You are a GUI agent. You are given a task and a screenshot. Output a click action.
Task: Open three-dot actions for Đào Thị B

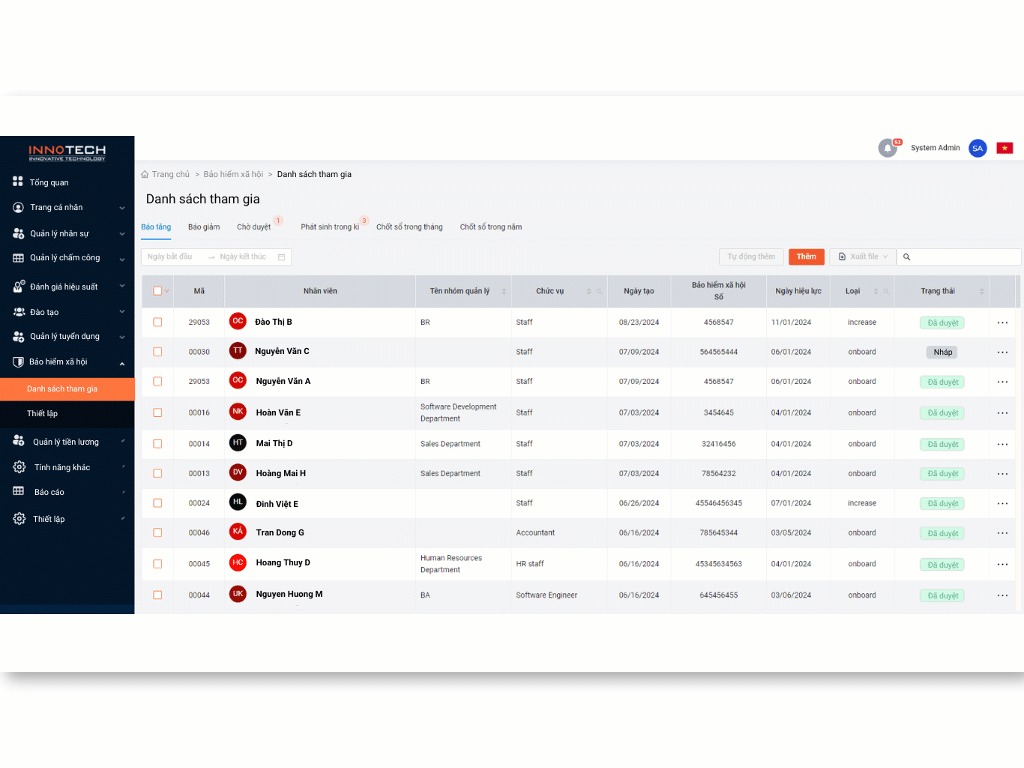[1002, 322]
